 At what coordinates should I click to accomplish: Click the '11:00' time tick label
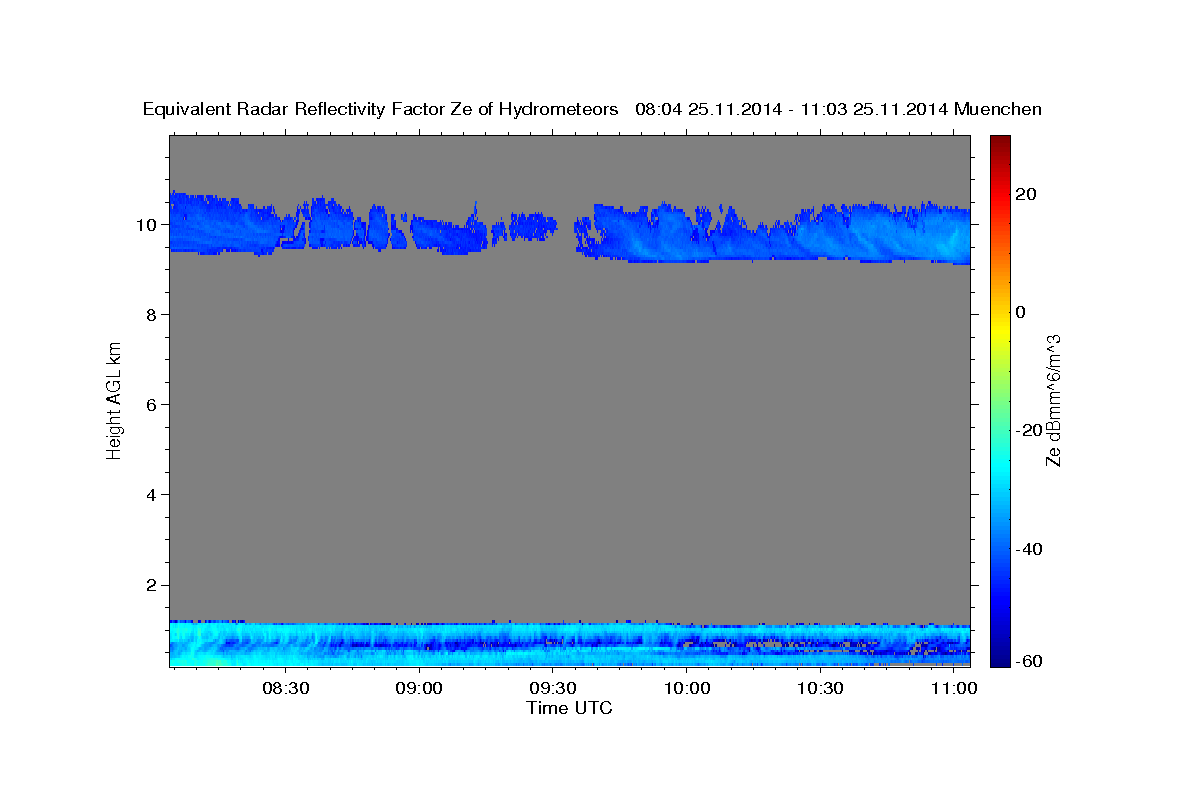955,689
